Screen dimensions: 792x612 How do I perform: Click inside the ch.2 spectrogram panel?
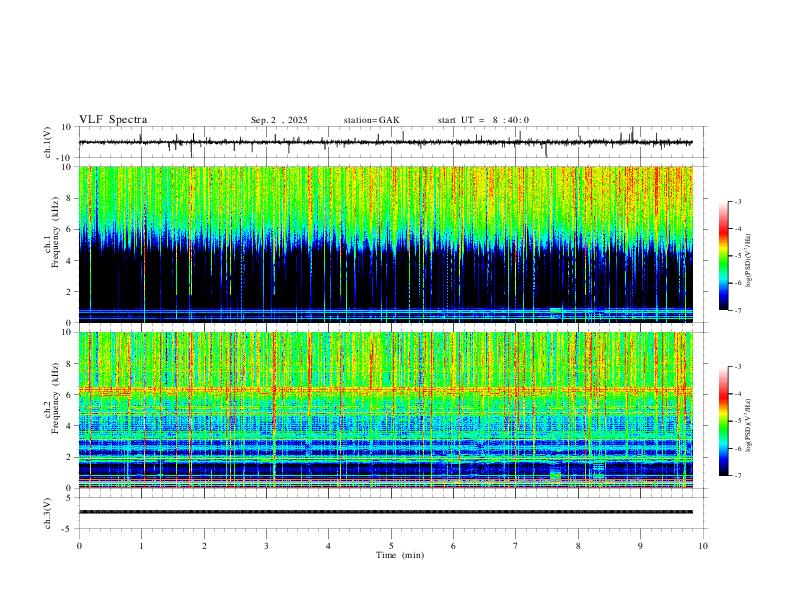click(385, 410)
